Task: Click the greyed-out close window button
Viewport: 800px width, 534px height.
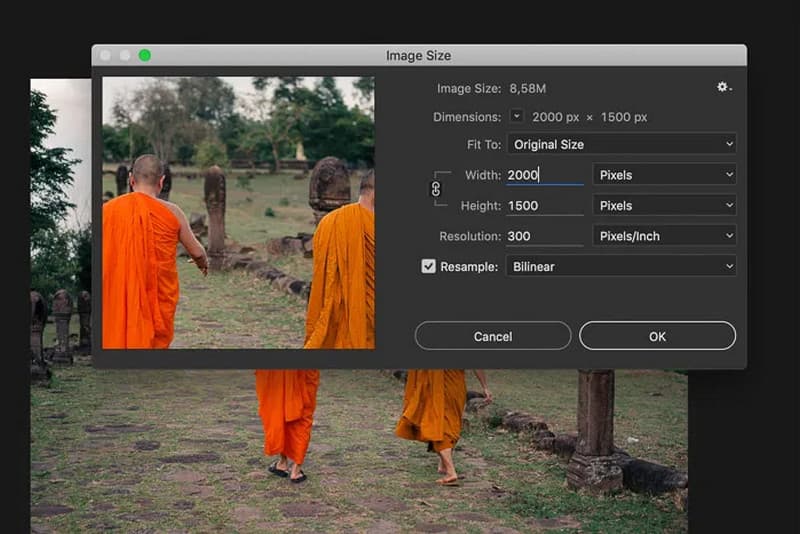Action: (106, 55)
